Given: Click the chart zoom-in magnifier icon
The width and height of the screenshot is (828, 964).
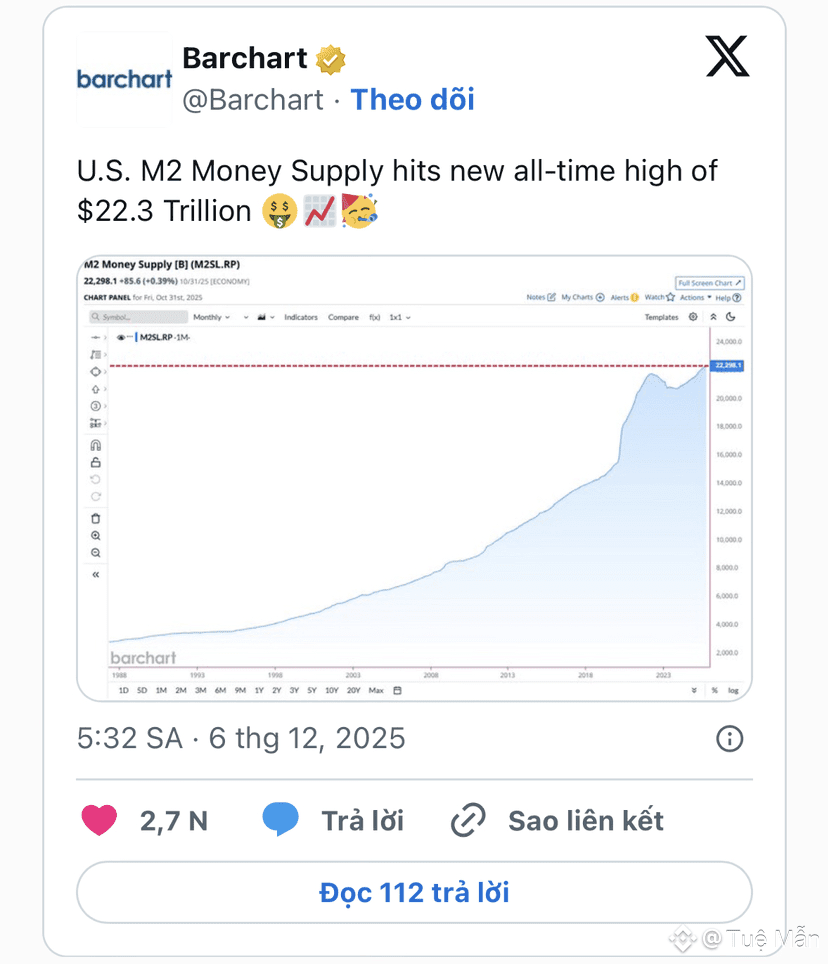Looking at the screenshot, I should (96, 536).
